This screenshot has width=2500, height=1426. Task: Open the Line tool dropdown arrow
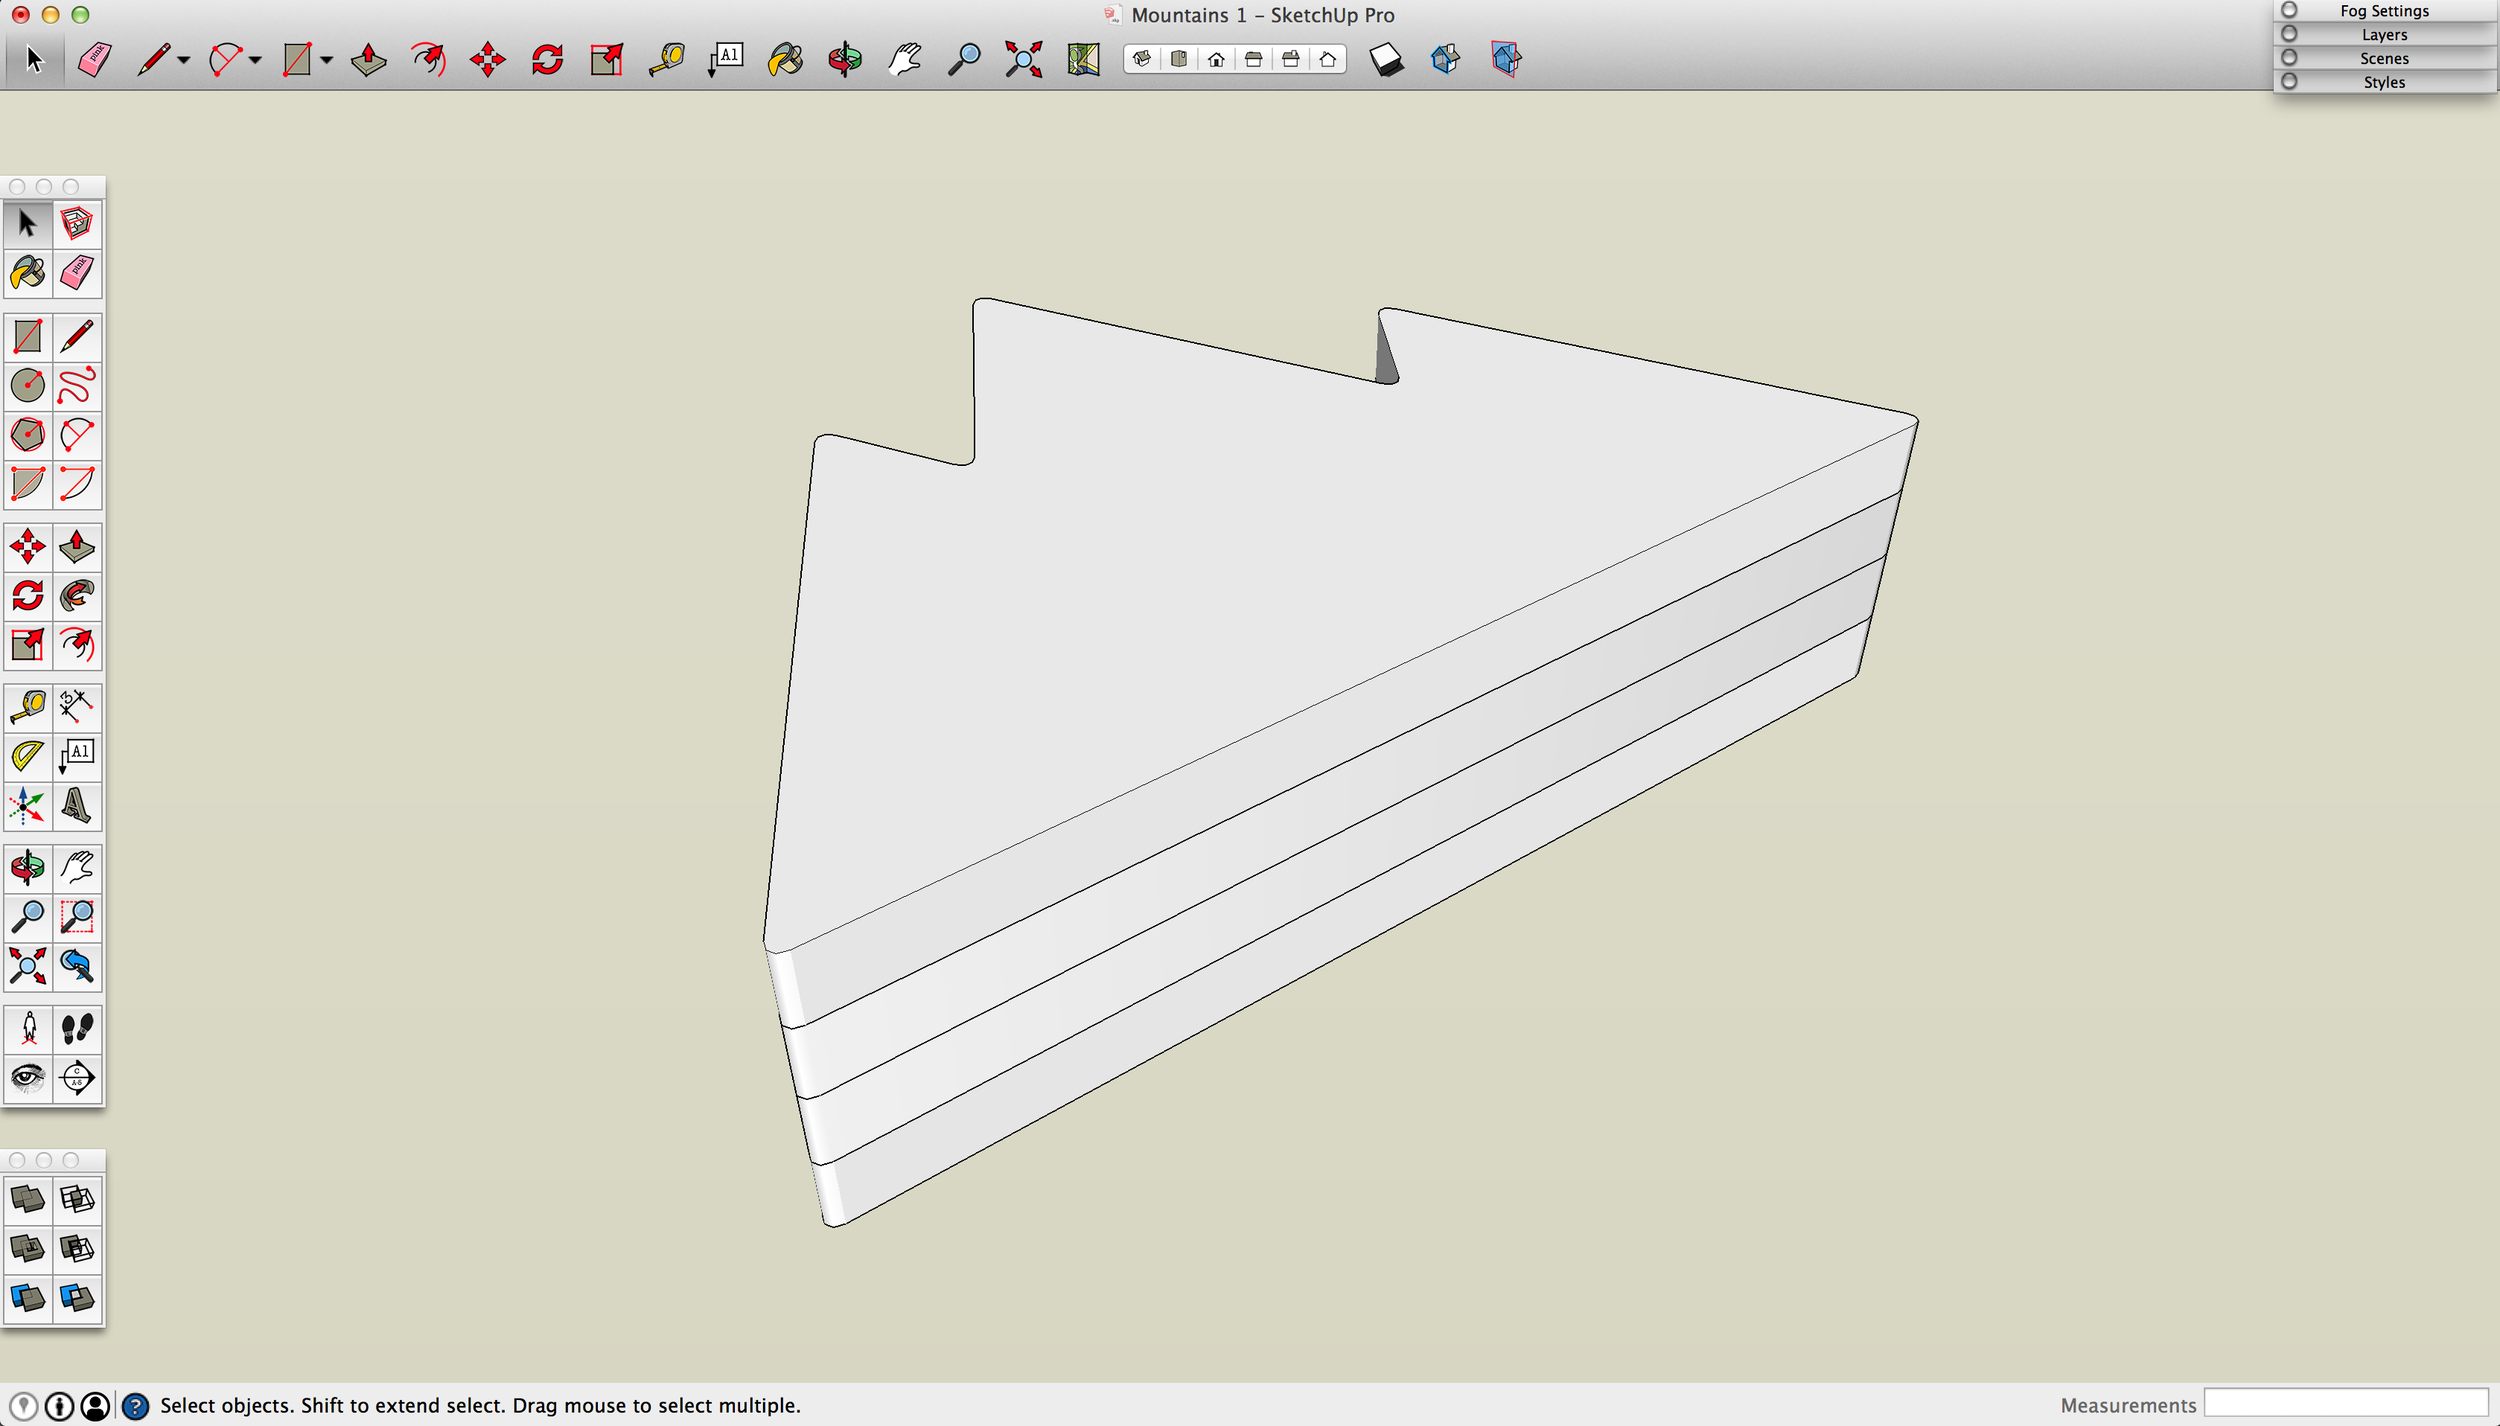click(184, 60)
